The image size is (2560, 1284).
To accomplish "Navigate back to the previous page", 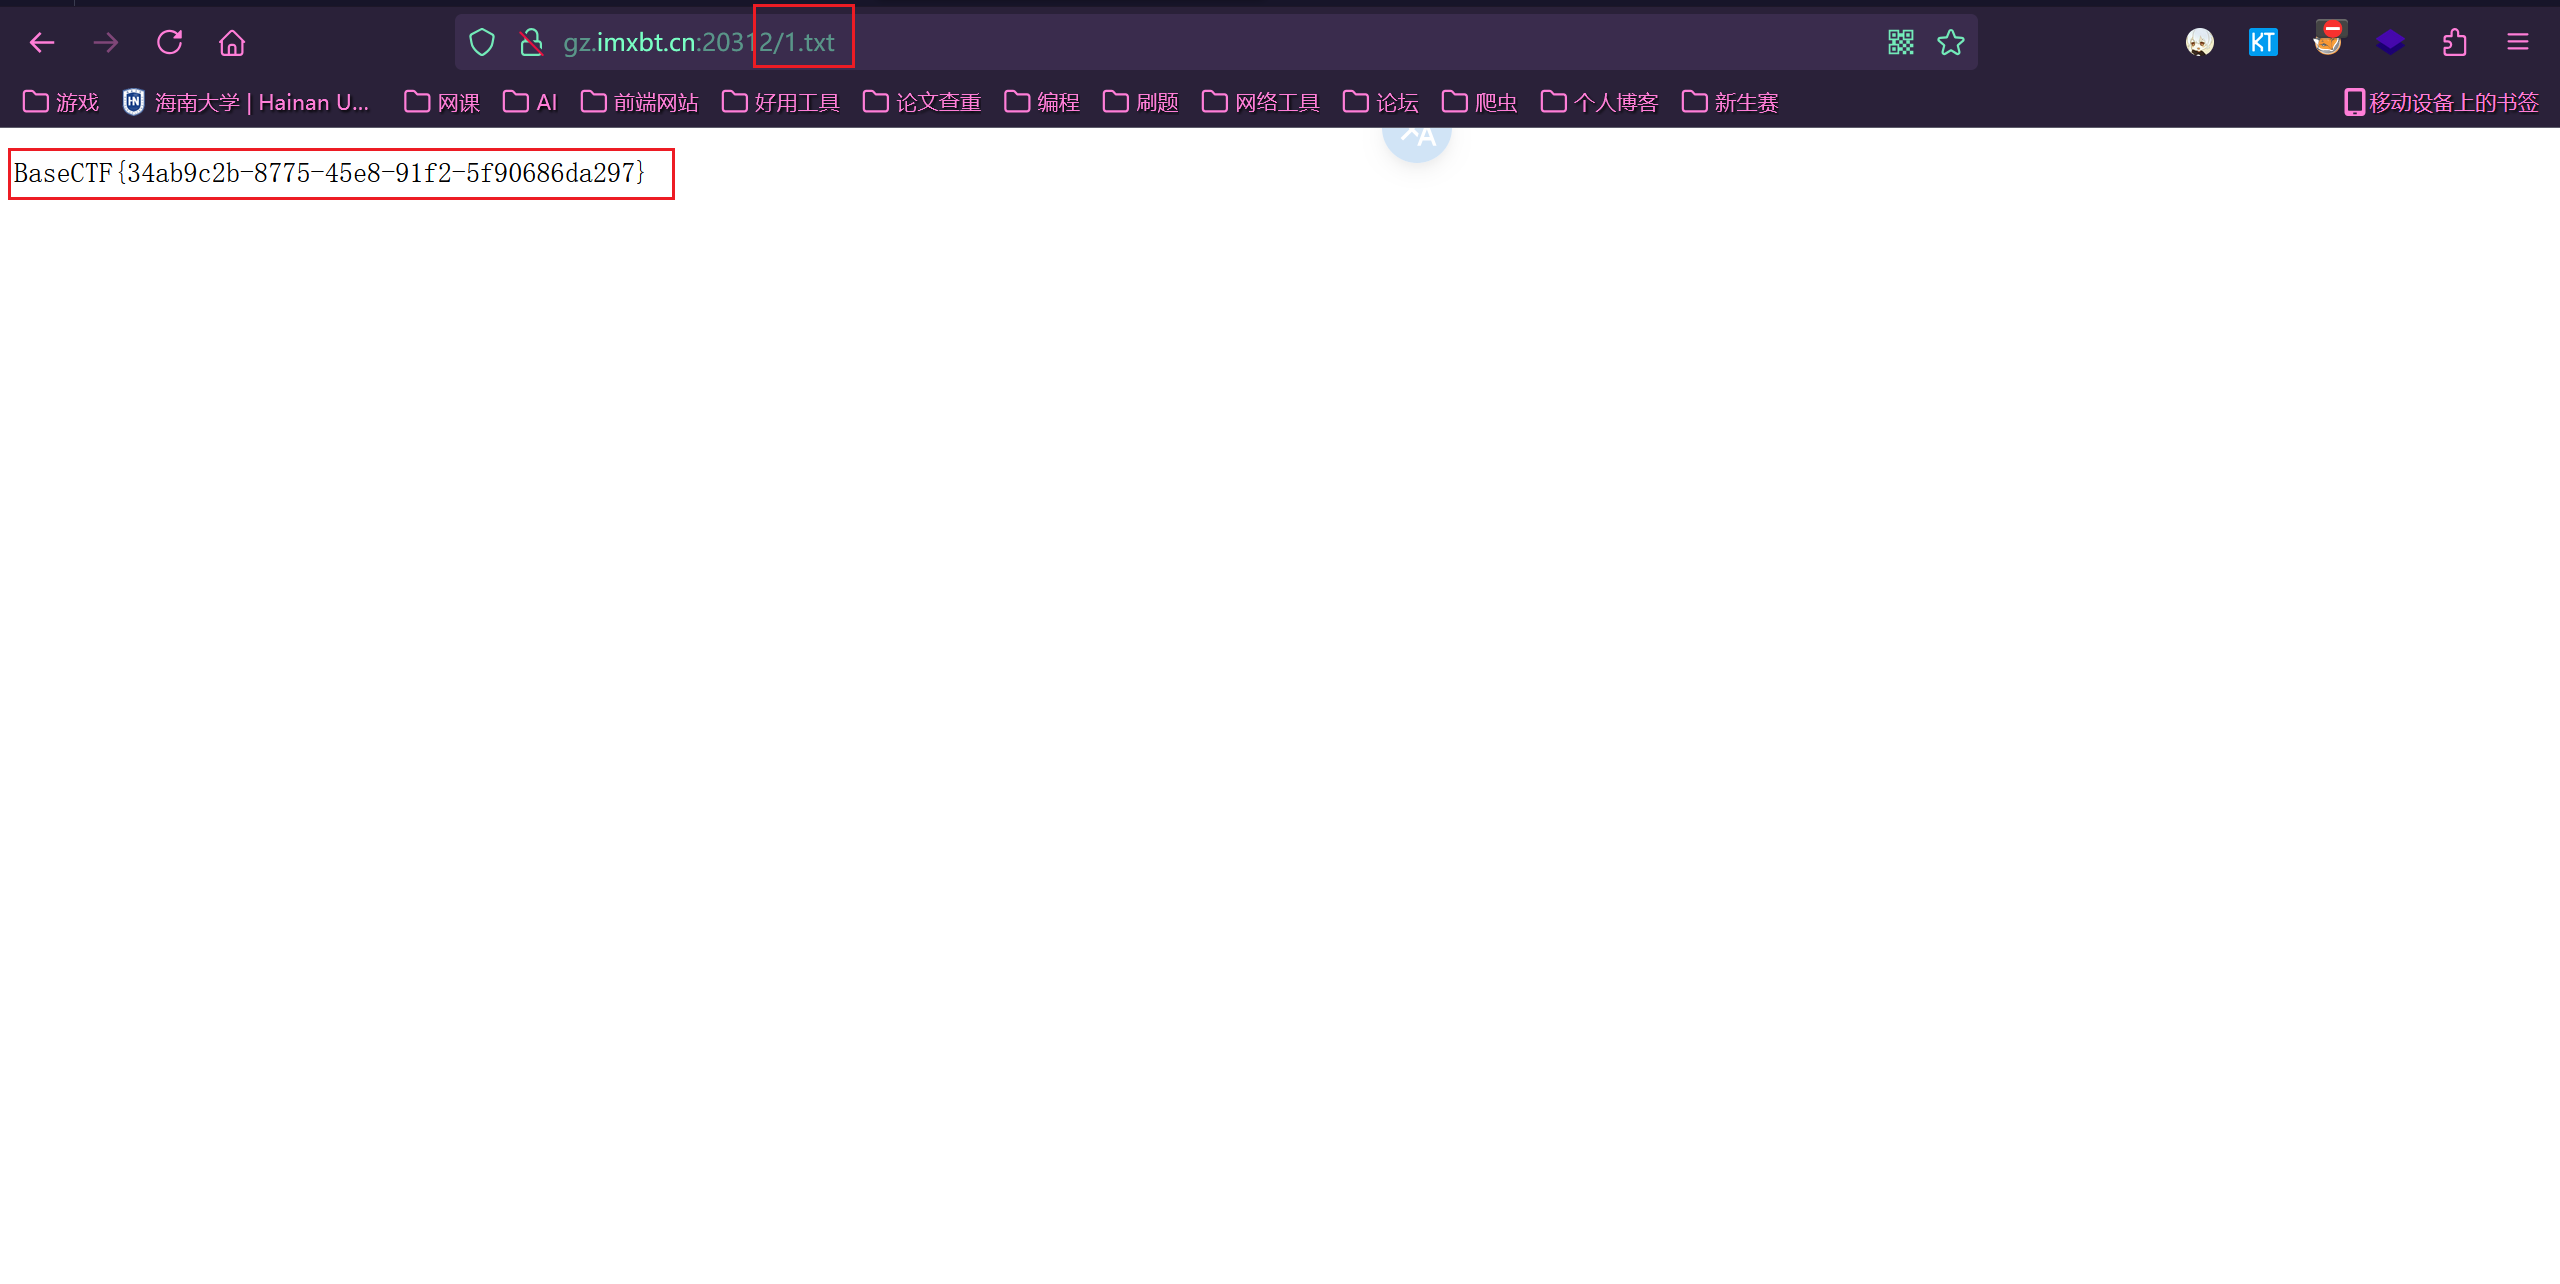I will click(x=41, y=42).
